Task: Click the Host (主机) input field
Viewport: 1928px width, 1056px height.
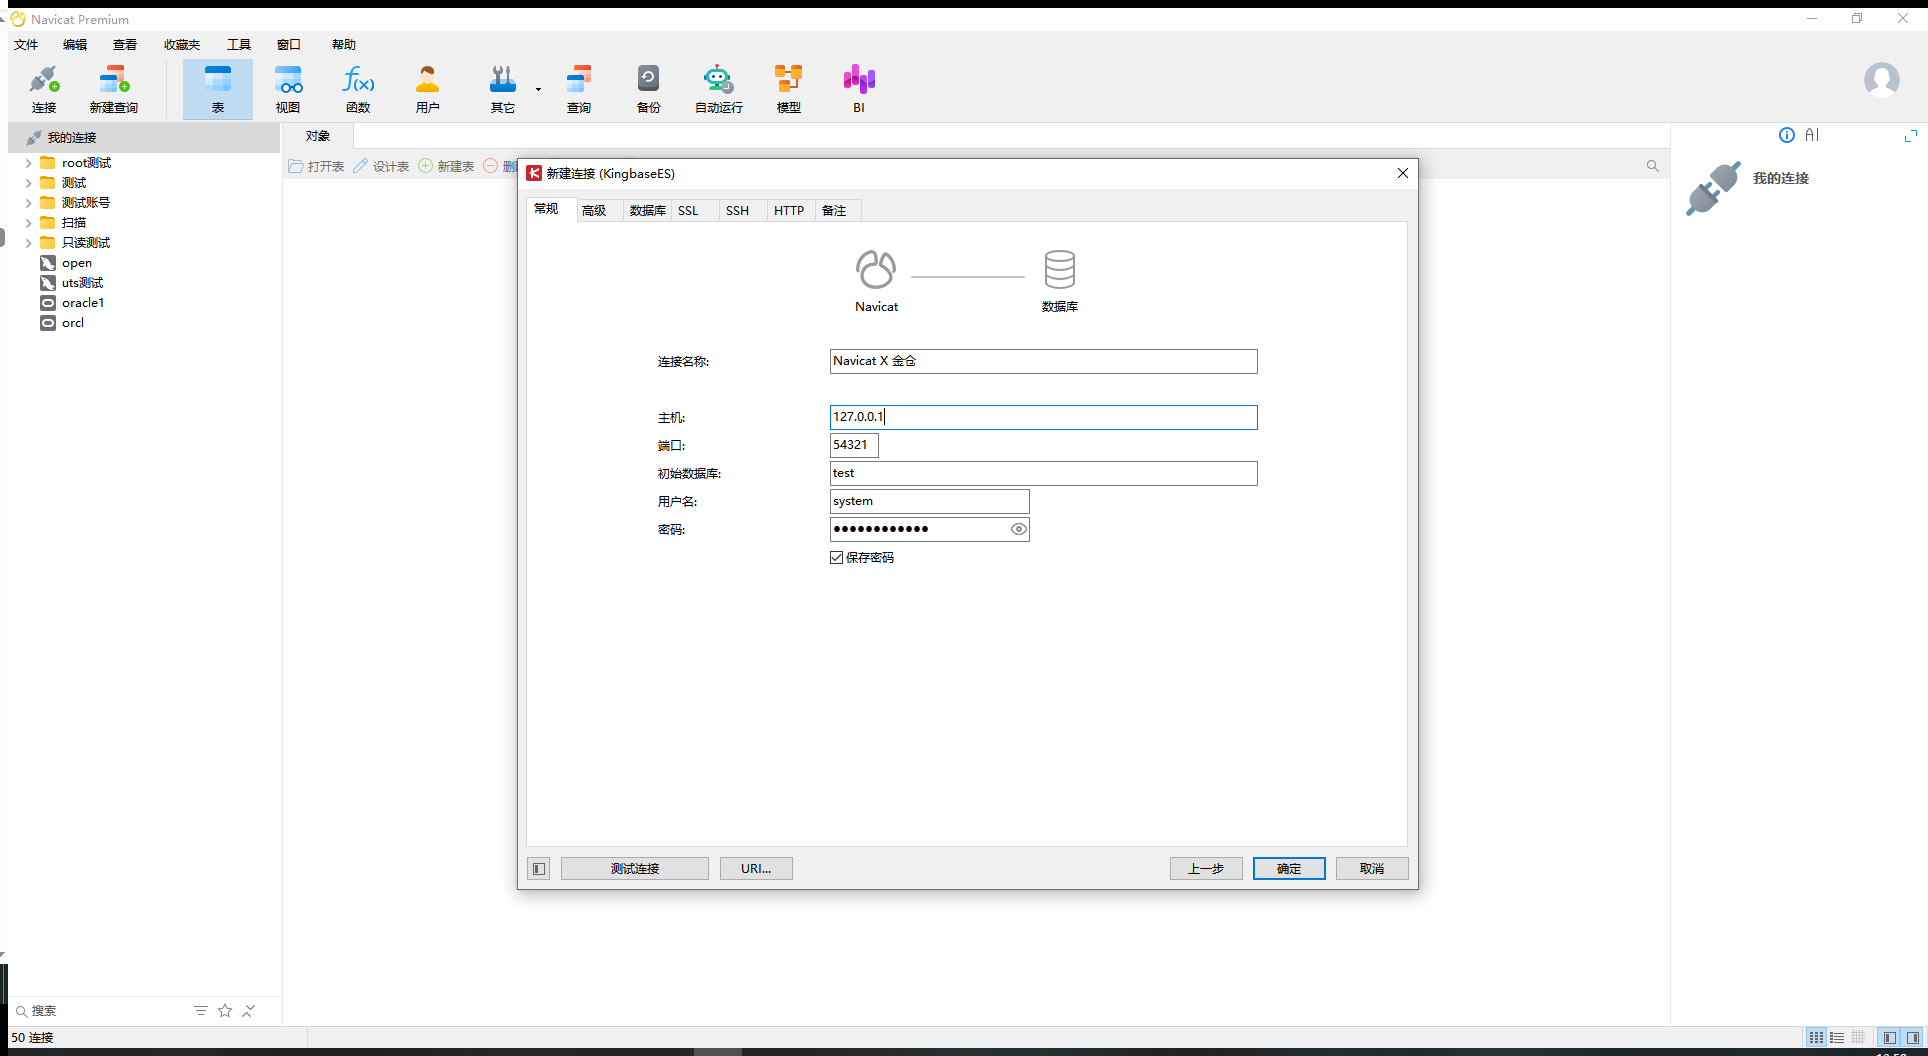Action: tap(1043, 417)
